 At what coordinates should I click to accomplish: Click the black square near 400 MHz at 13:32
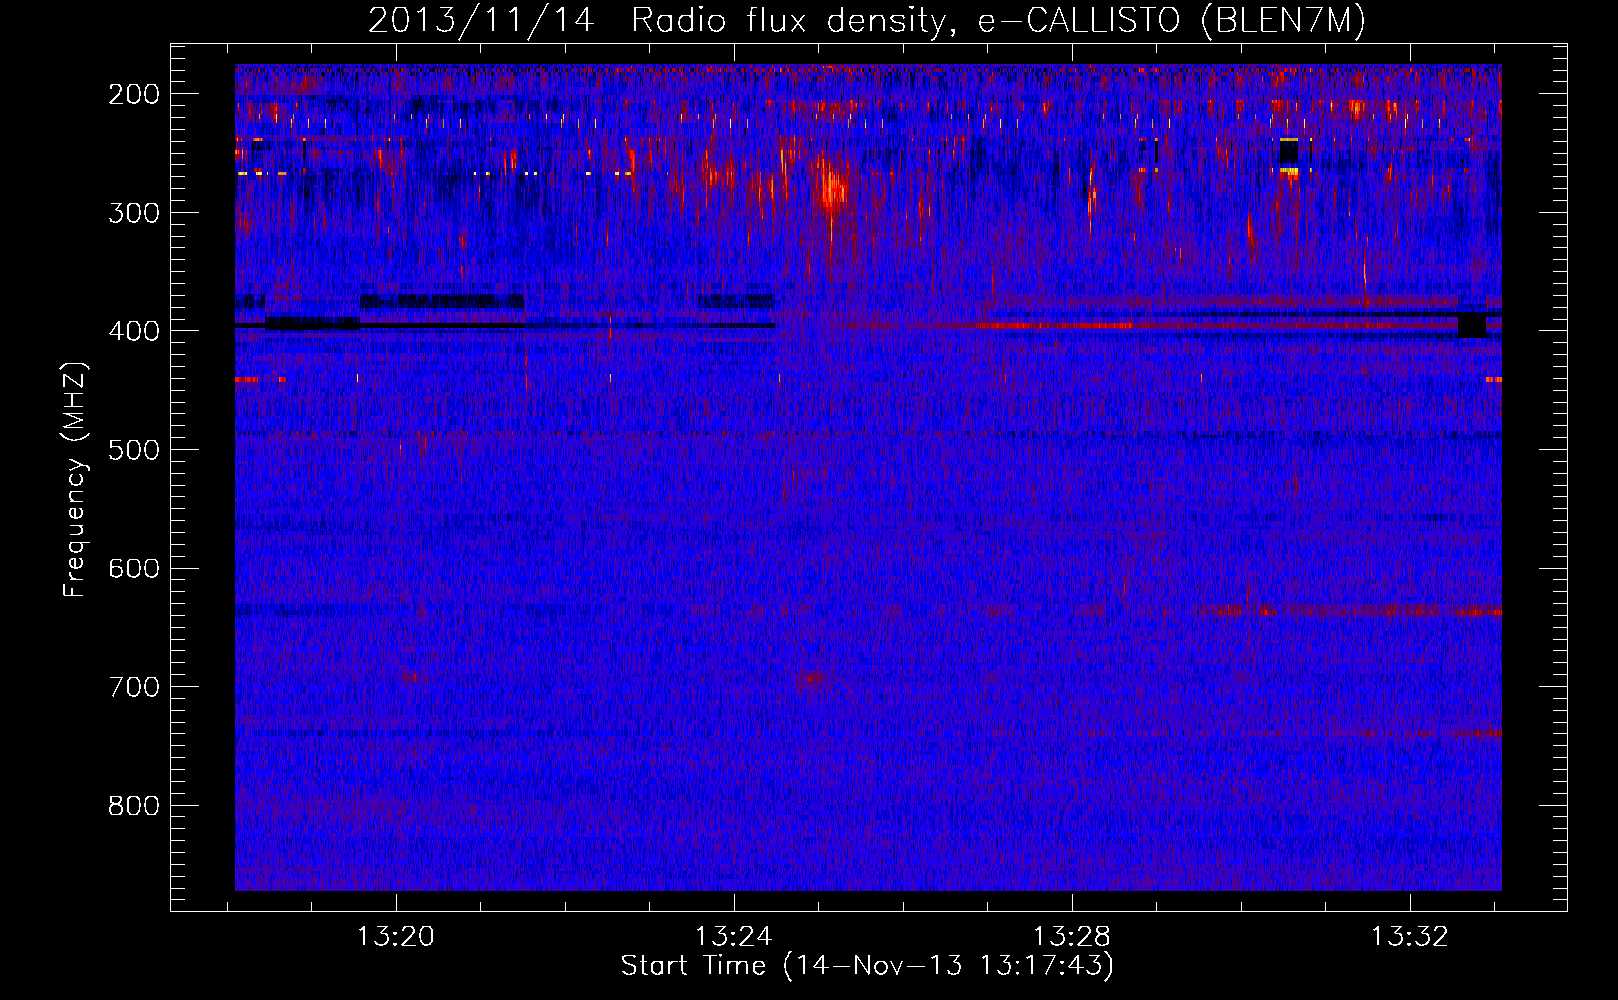(1472, 325)
